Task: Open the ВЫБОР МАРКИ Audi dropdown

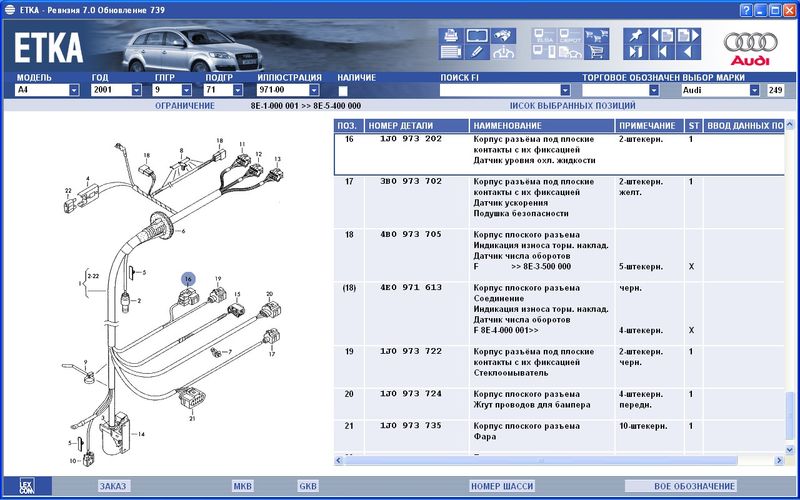Action: (755, 90)
